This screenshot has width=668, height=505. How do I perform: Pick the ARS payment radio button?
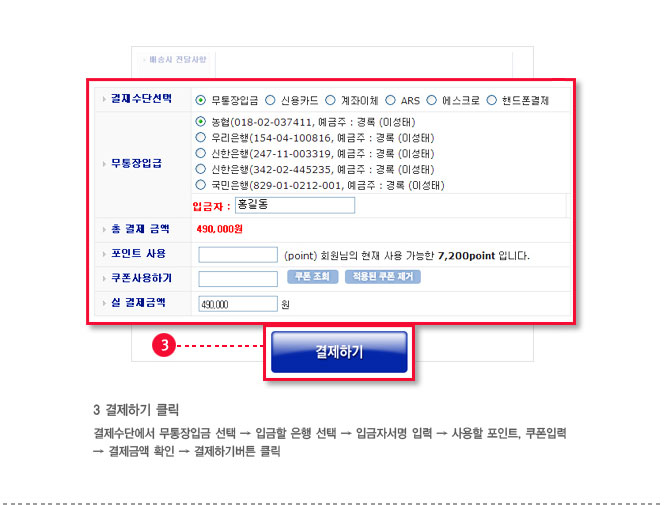390,100
